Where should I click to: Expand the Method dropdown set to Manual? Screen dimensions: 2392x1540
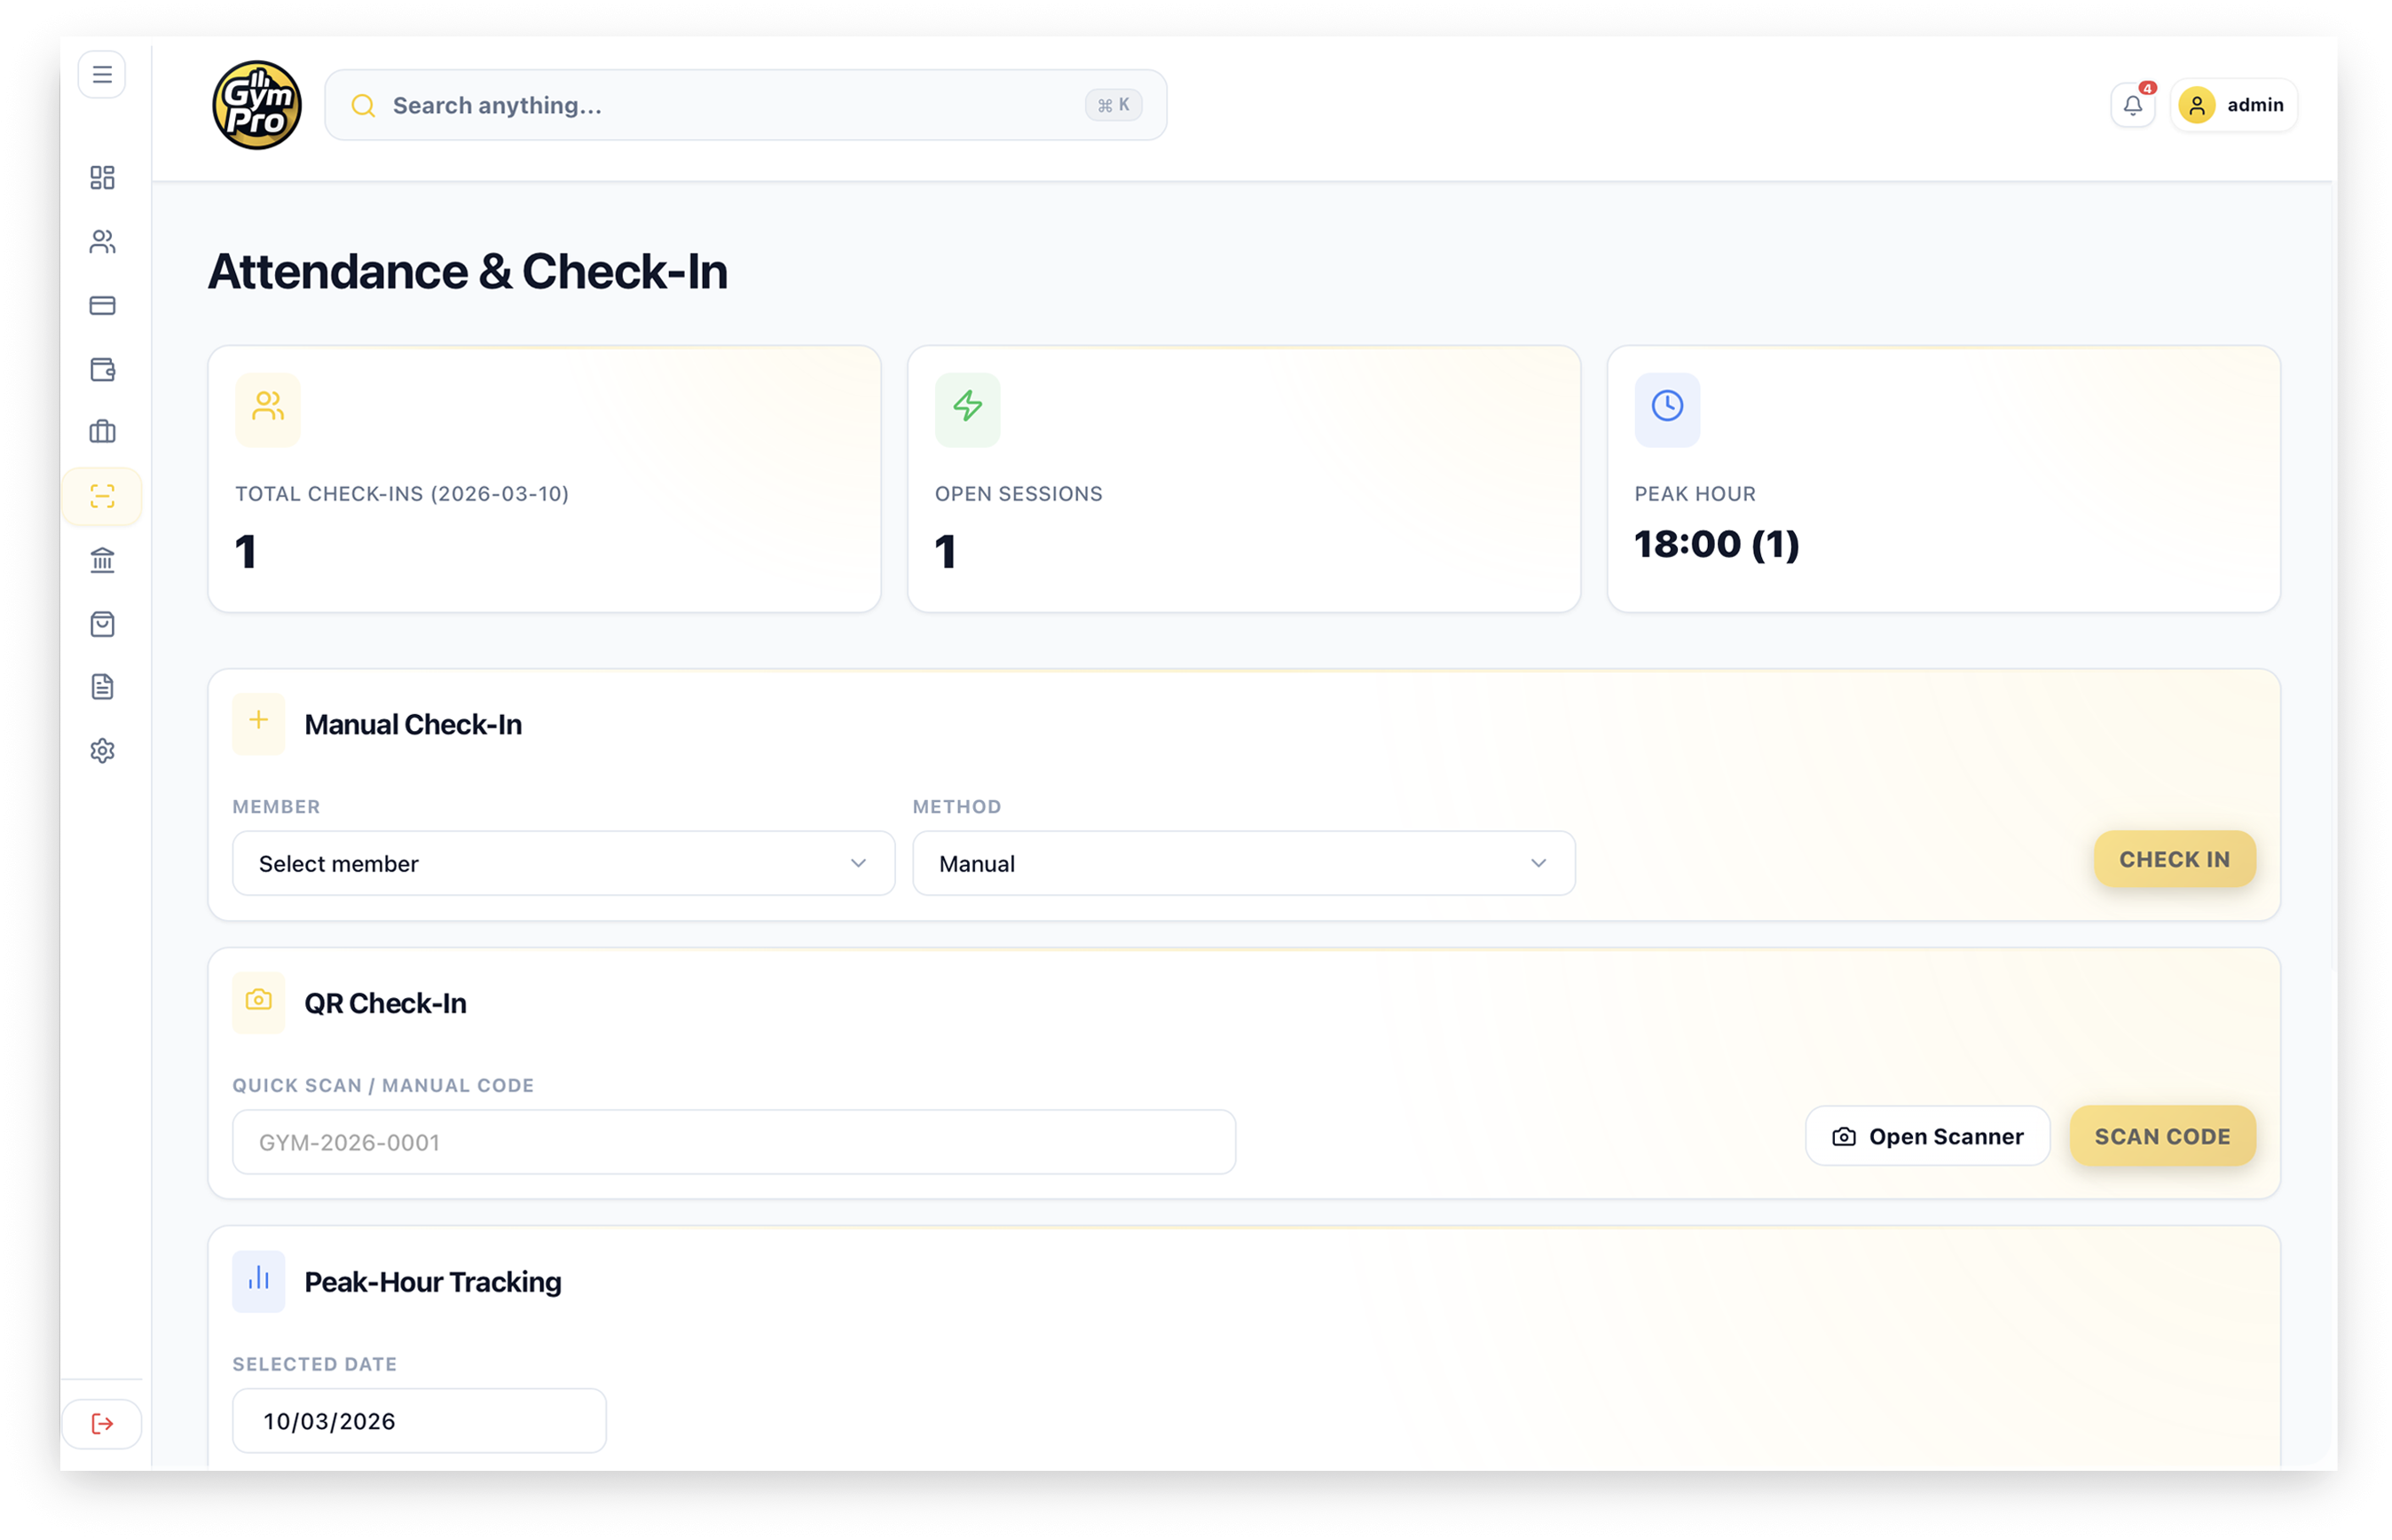pos(1243,863)
